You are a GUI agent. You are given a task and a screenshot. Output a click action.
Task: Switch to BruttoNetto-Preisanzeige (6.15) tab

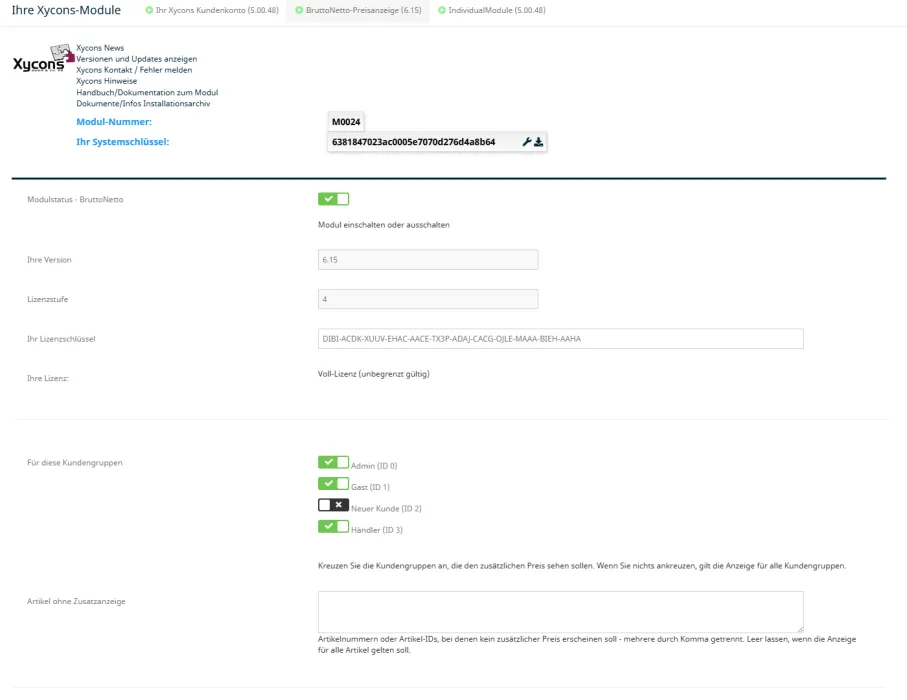(358, 10)
